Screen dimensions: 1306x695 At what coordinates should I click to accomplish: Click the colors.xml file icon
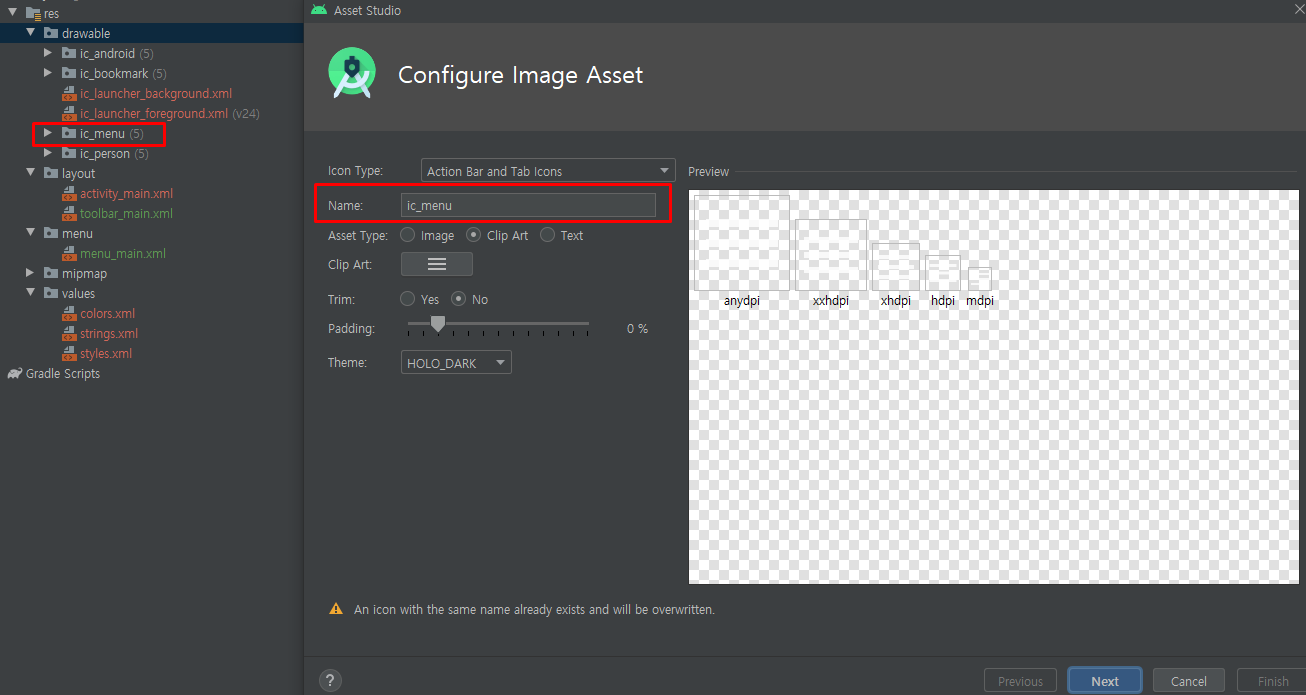pos(69,313)
